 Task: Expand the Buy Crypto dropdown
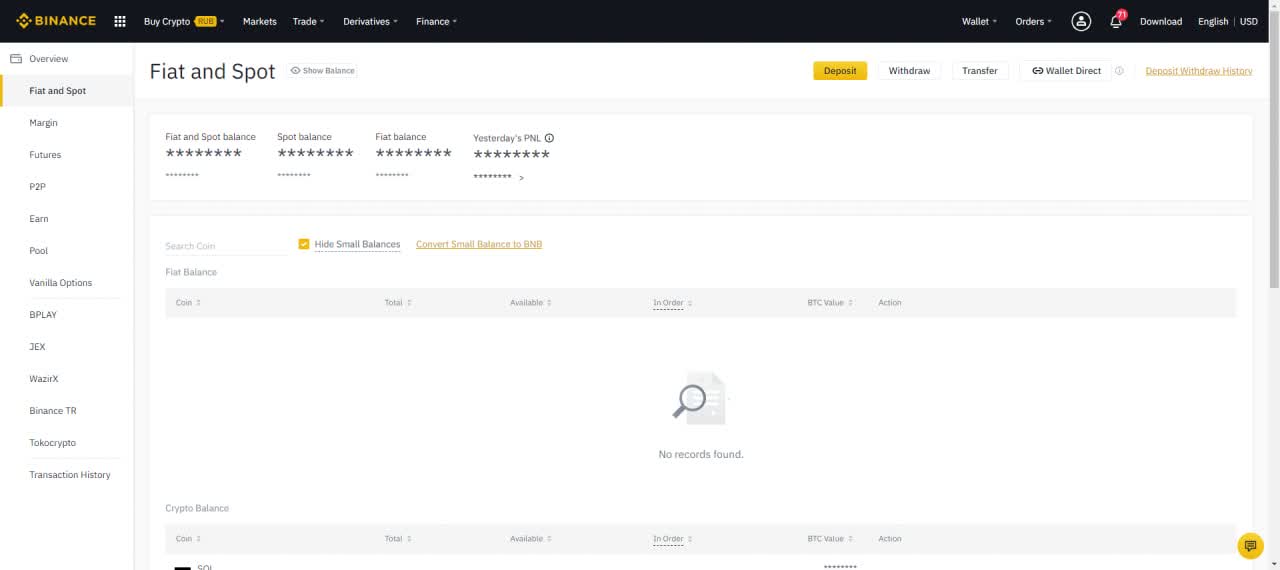(x=184, y=21)
